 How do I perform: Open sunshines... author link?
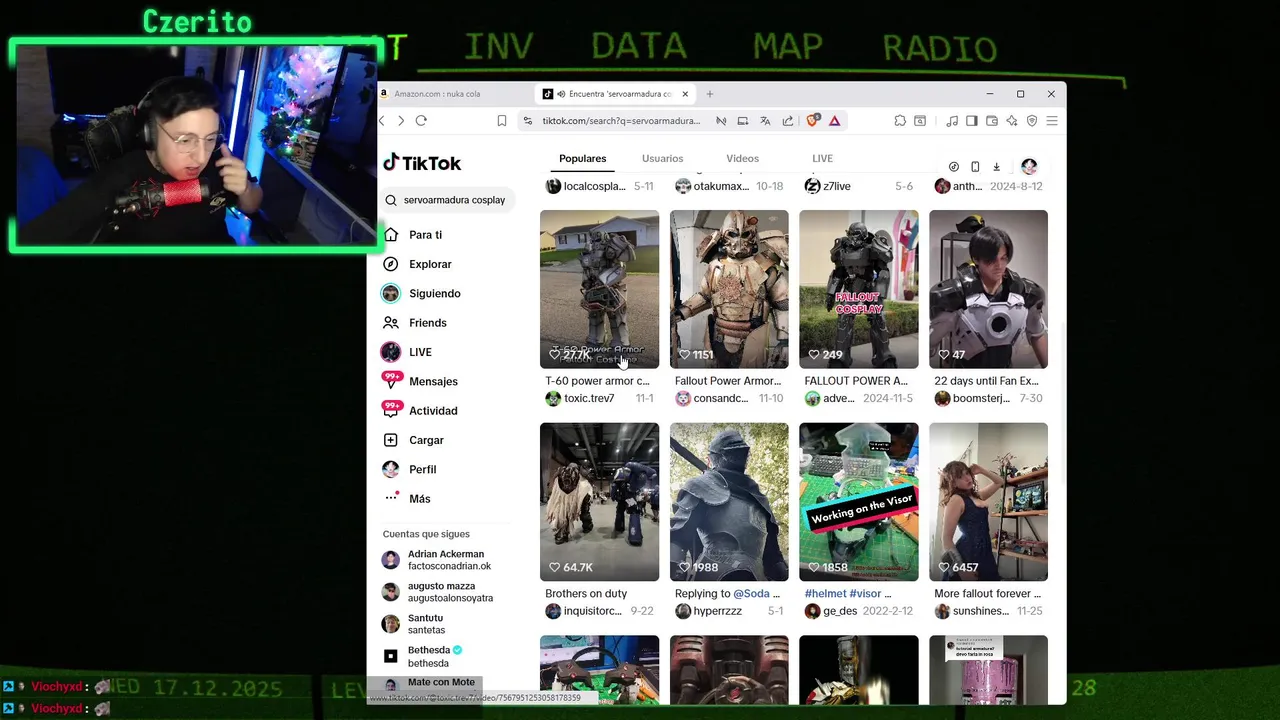pos(971,611)
